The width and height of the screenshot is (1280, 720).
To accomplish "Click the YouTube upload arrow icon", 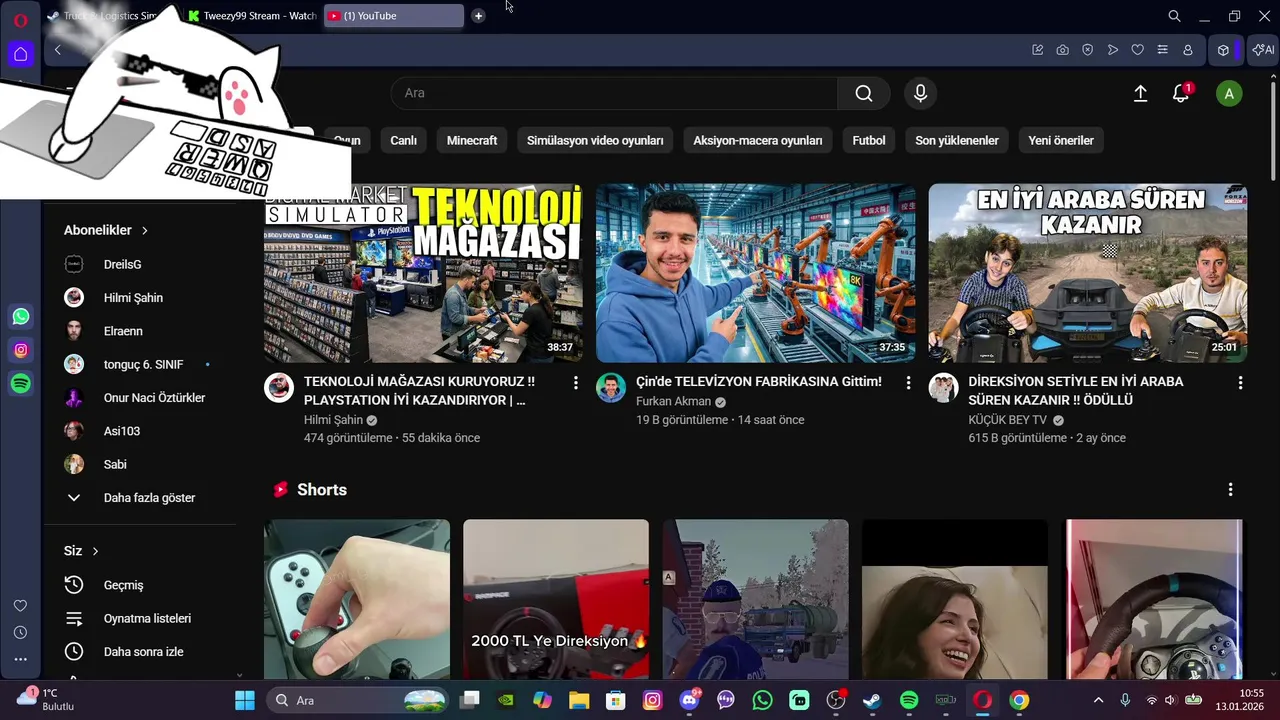I will 1140,93.
